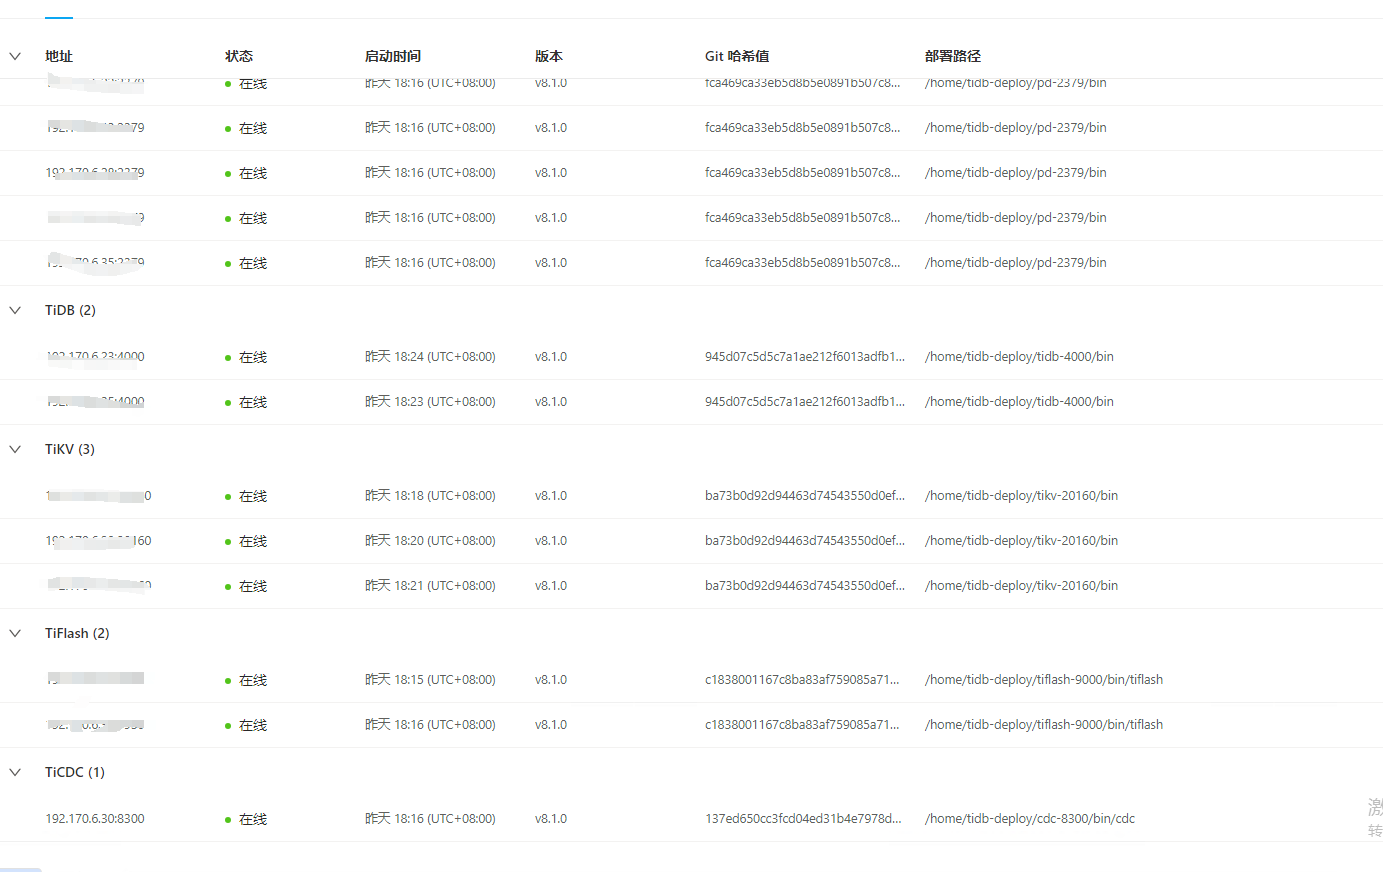
Task: Click the Git 哈希值 column header
Action: [737, 56]
